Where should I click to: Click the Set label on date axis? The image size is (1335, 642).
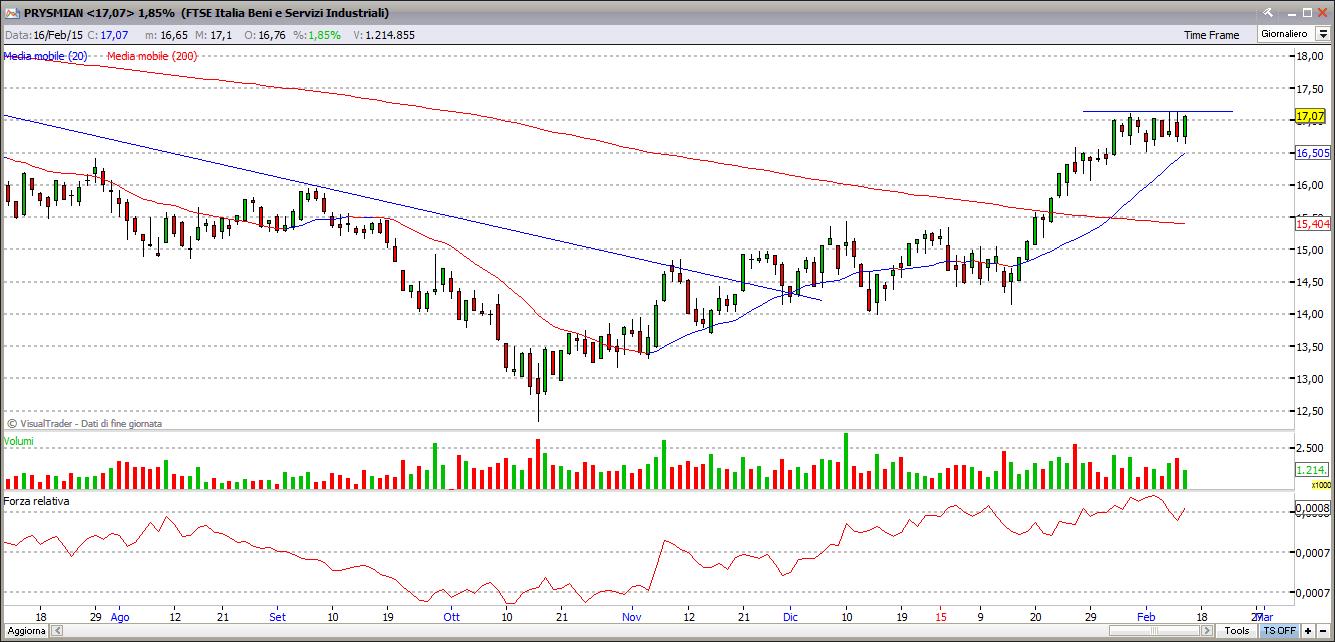[278, 618]
